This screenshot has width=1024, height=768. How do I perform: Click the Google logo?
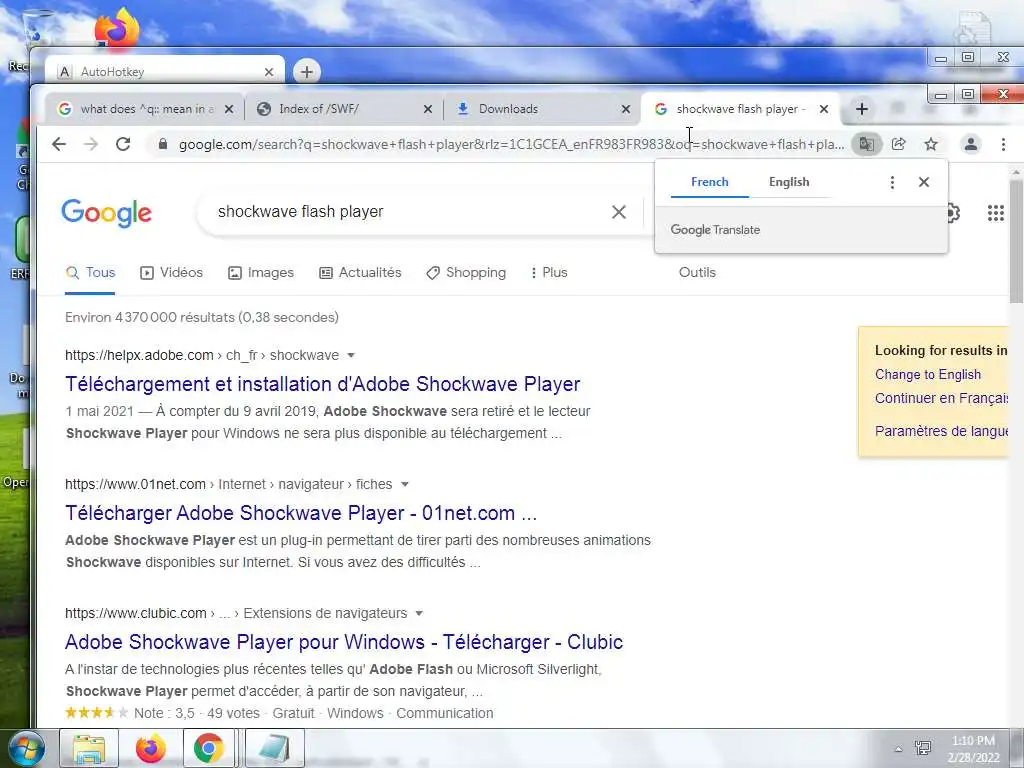(x=106, y=212)
